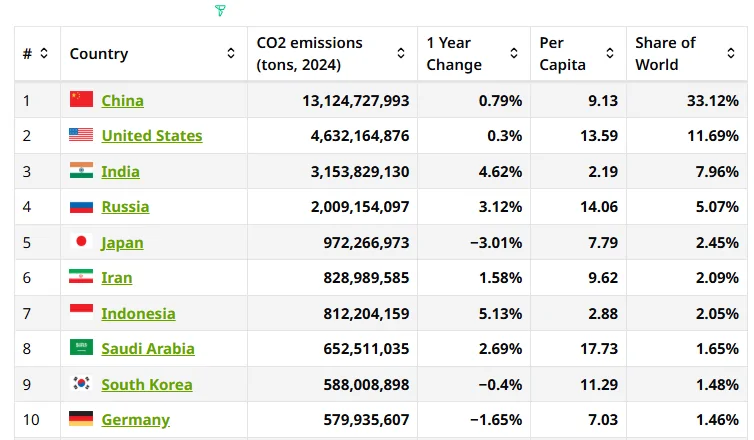Image resolution: width=754 pixels, height=440 pixels.
Task: Click the Japan flag icon
Action: click(x=81, y=241)
